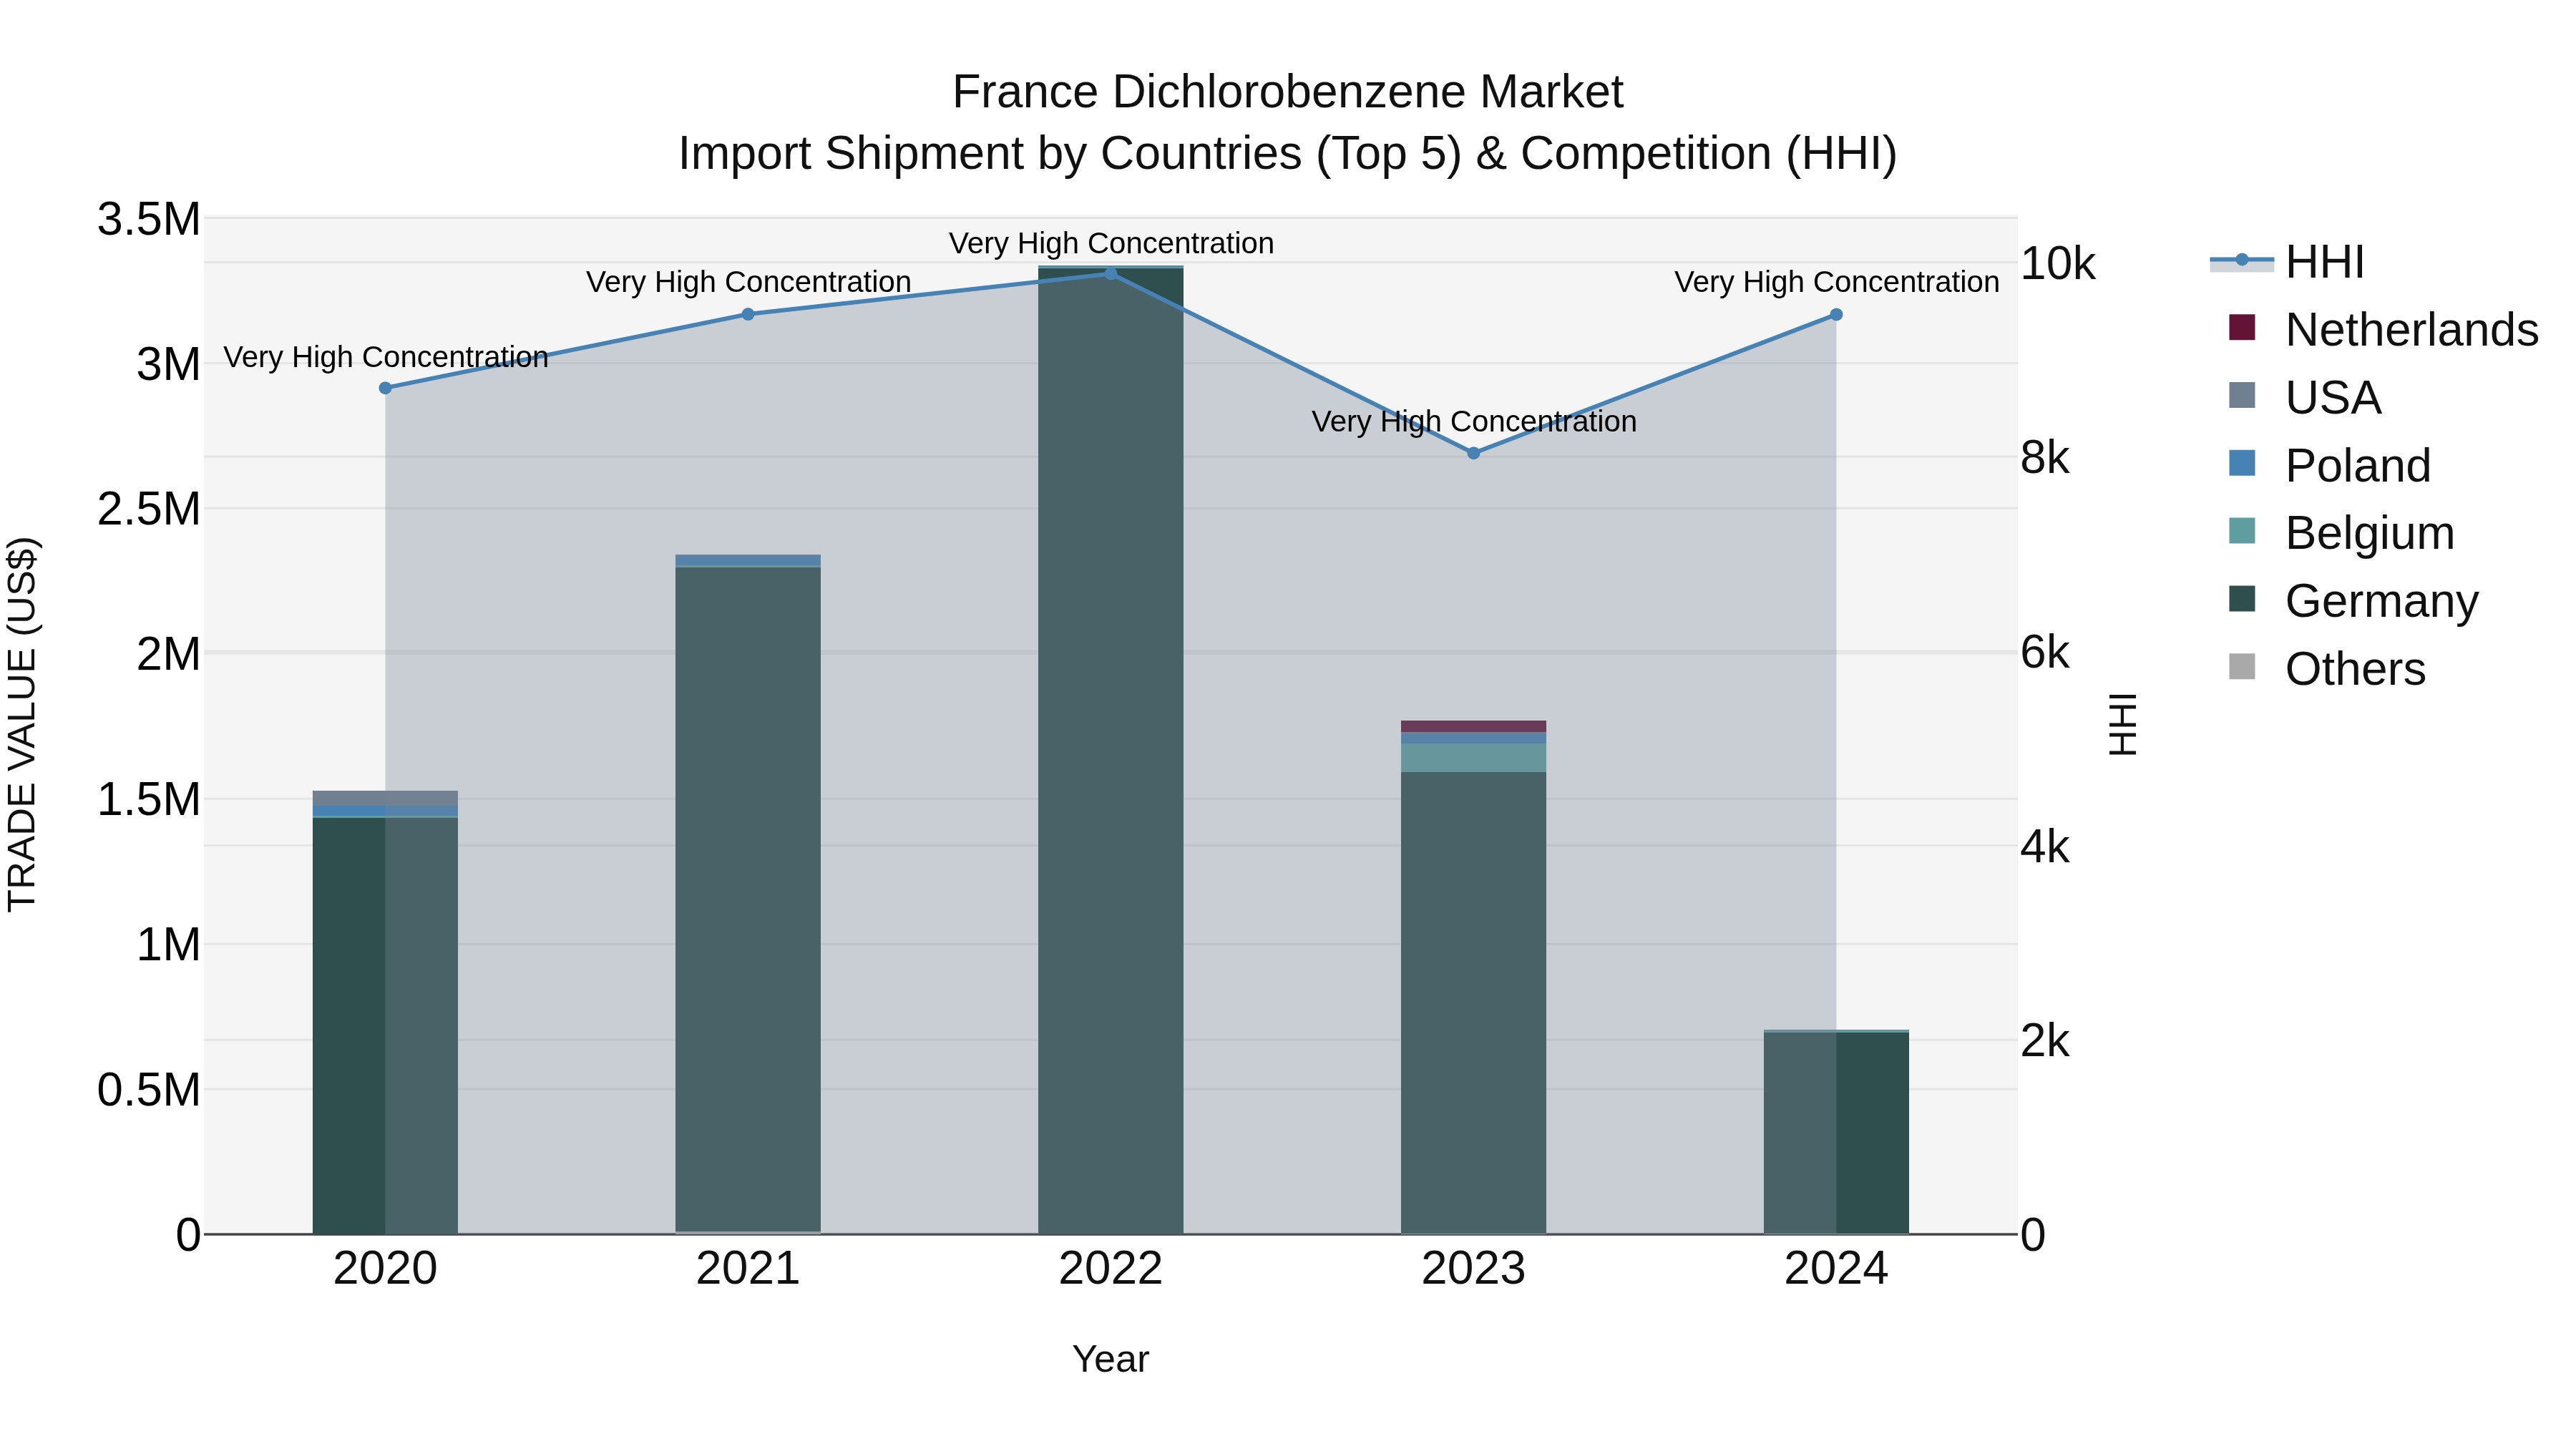The height and width of the screenshot is (1449, 2576).
Task: Click the 2k HHI axis tick label
Action: (x=2045, y=1041)
